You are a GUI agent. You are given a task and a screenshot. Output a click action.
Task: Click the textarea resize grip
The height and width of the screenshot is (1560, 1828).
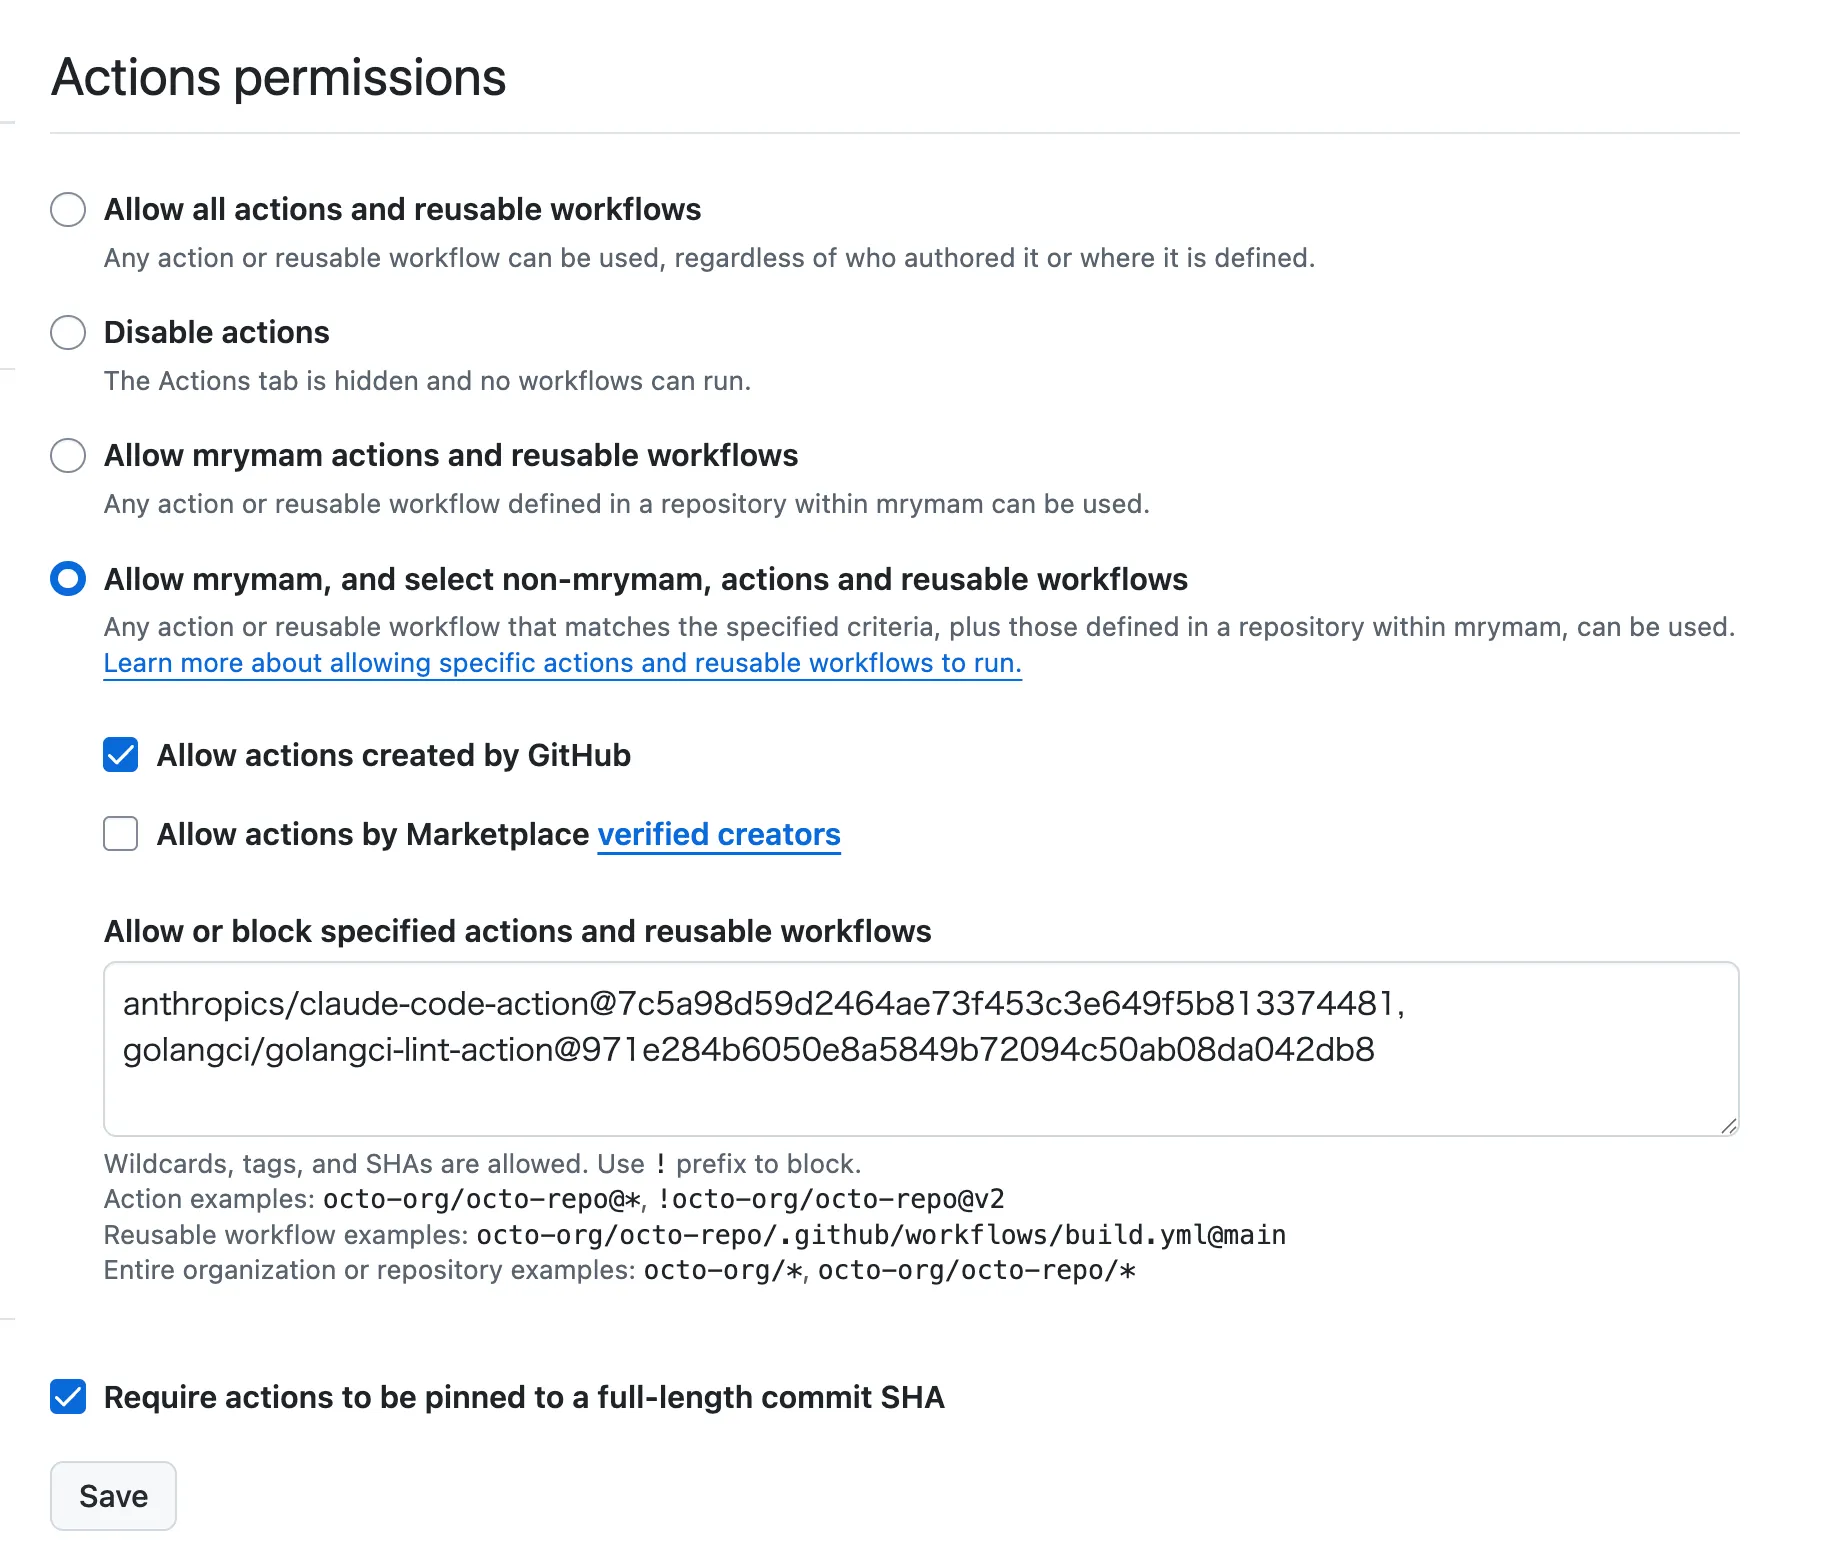[1729, 1126]
